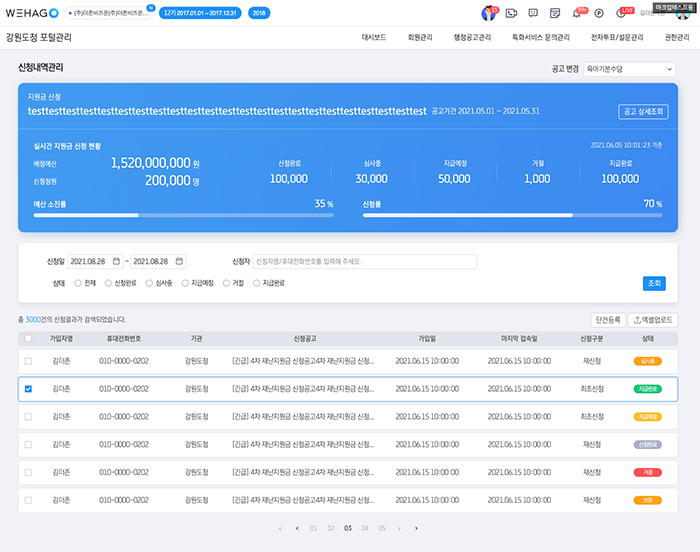Go to next page using pagination arrow

(x=400, y=528)
